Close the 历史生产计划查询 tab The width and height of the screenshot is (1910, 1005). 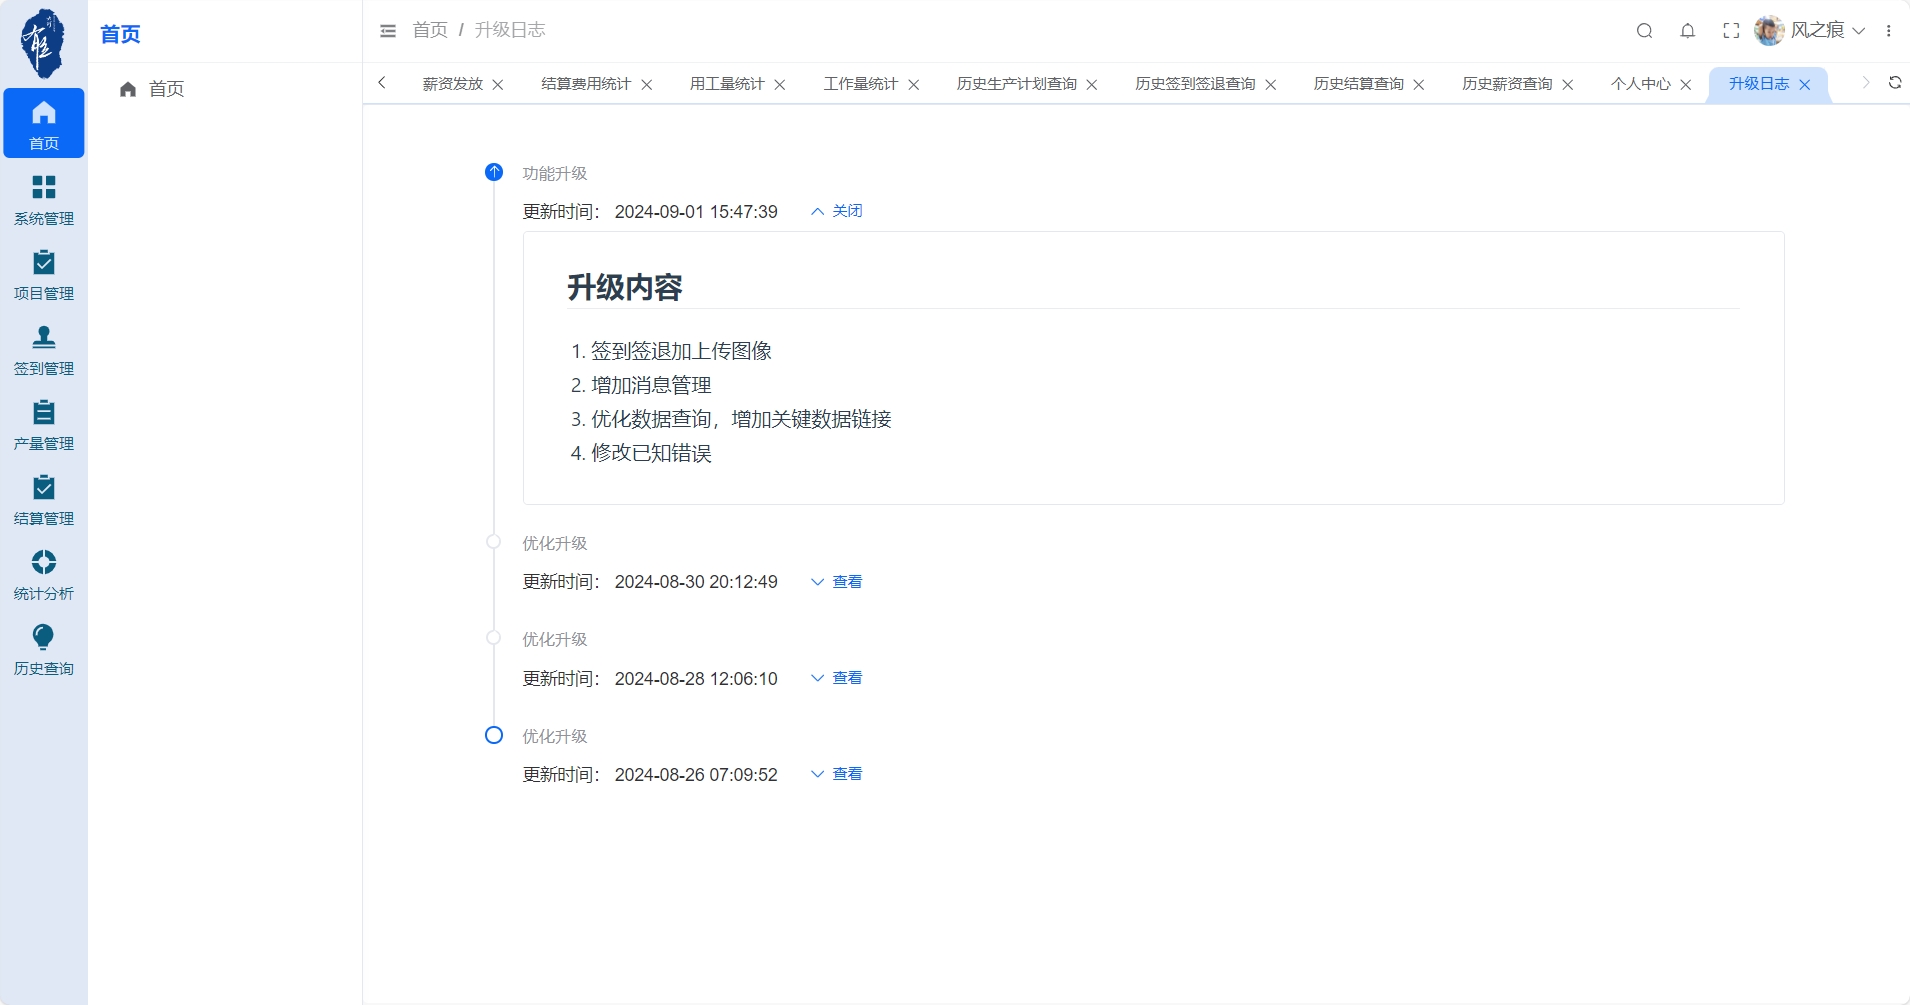point(1092,85)
